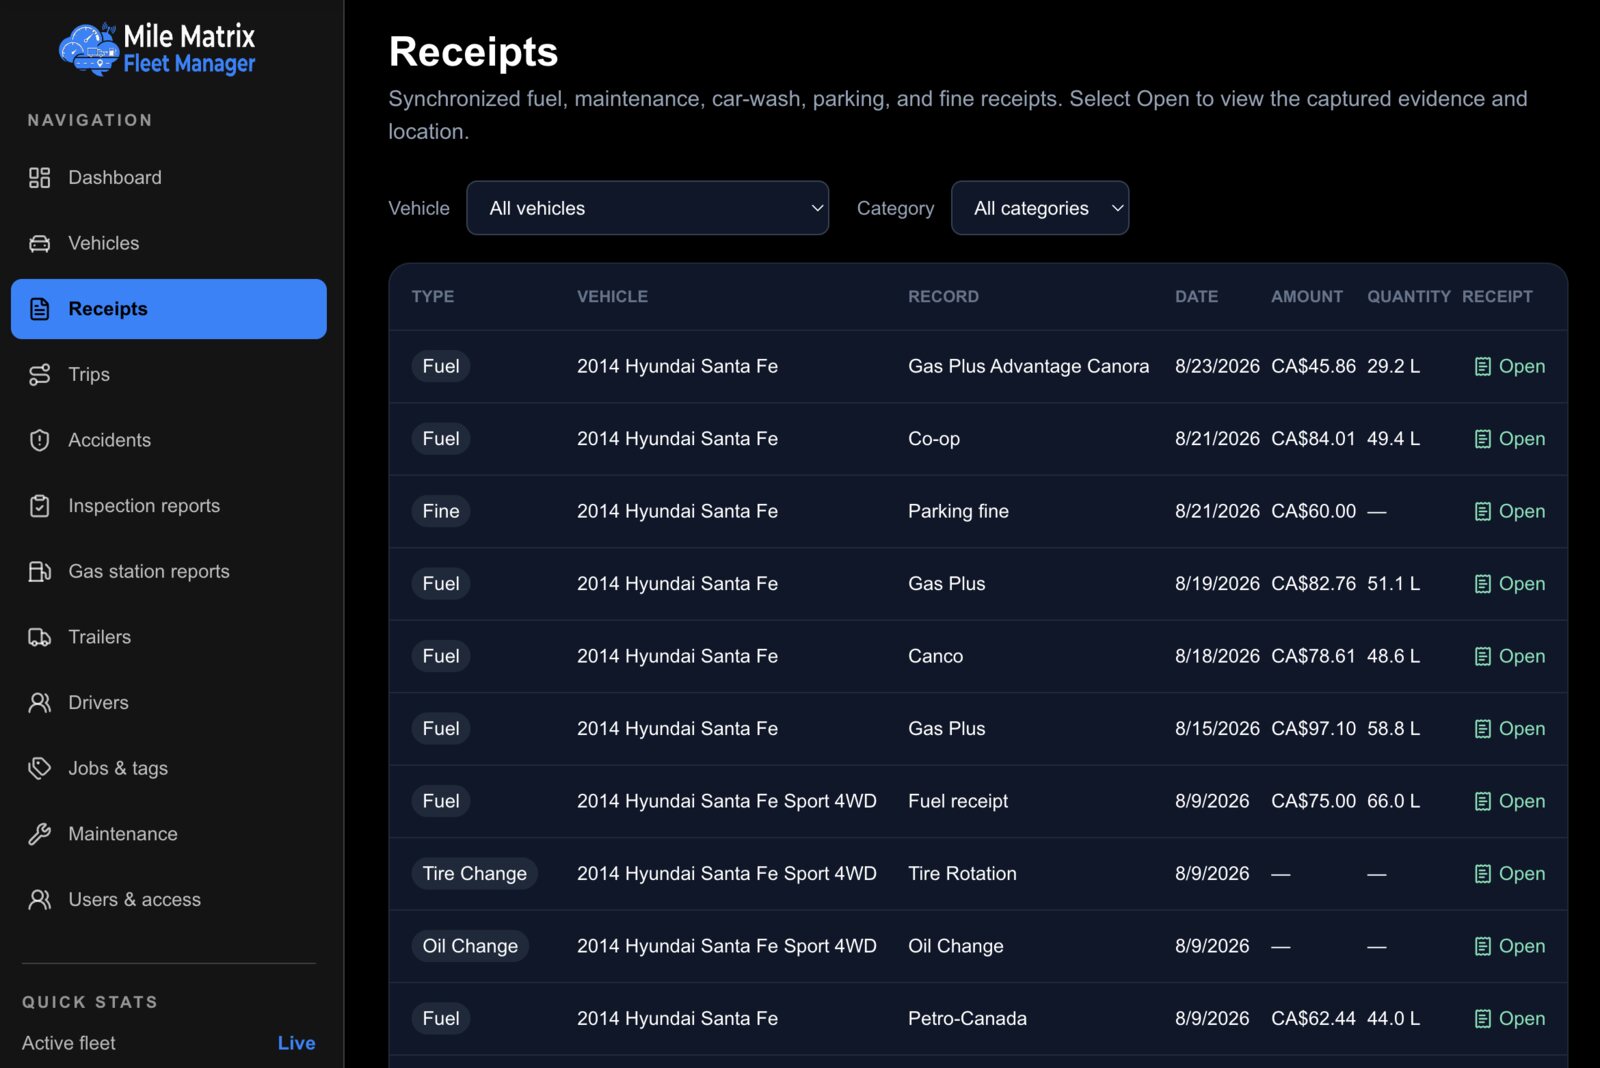Click the Accidents shield icon
Screen dimensions: 1600x1068
pos(39,440)
